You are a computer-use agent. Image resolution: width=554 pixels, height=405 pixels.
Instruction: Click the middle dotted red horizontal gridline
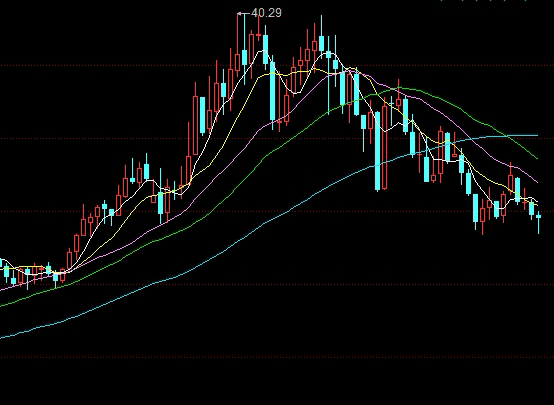point(277,212)
